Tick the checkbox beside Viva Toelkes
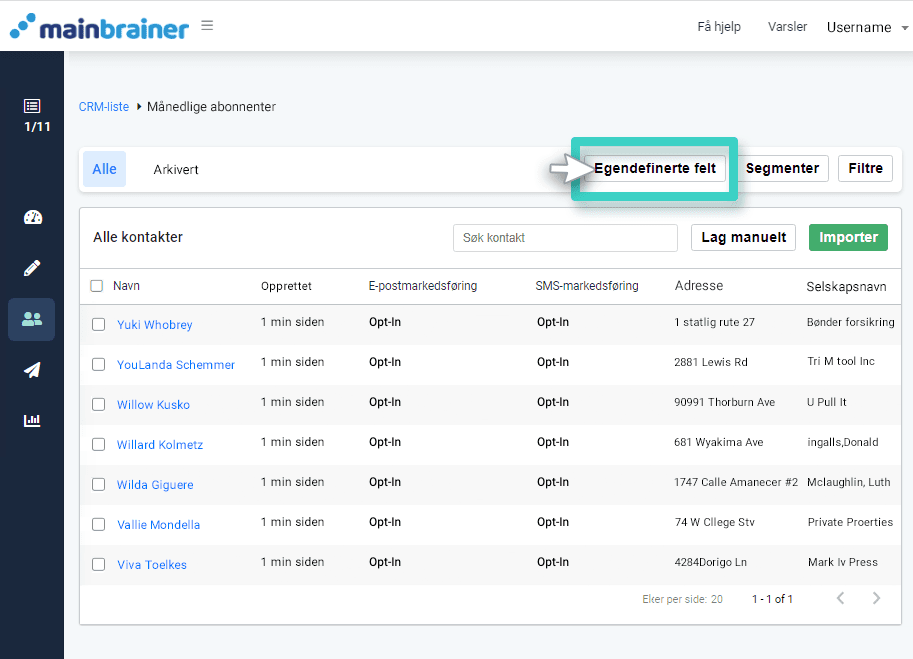The width and height of the screenshot is (913, 659). [98, 564]
